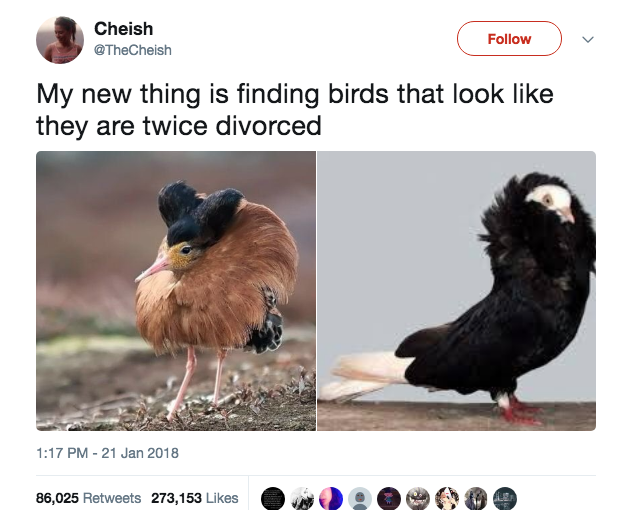
Task: Visit the @TheCheish handle link
Action: coord(133,50)
